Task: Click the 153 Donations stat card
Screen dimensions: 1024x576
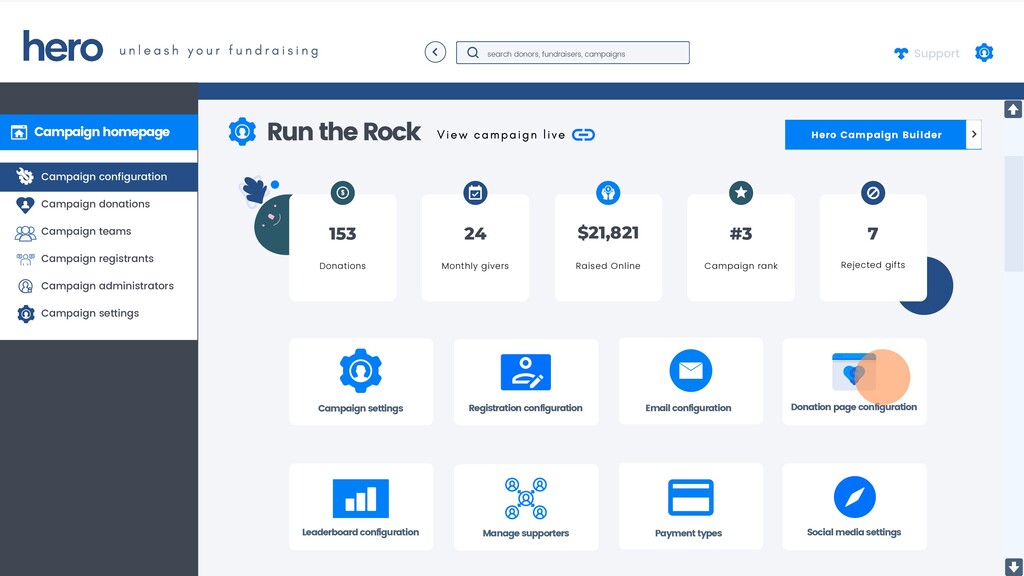Action: coord(343,248)
